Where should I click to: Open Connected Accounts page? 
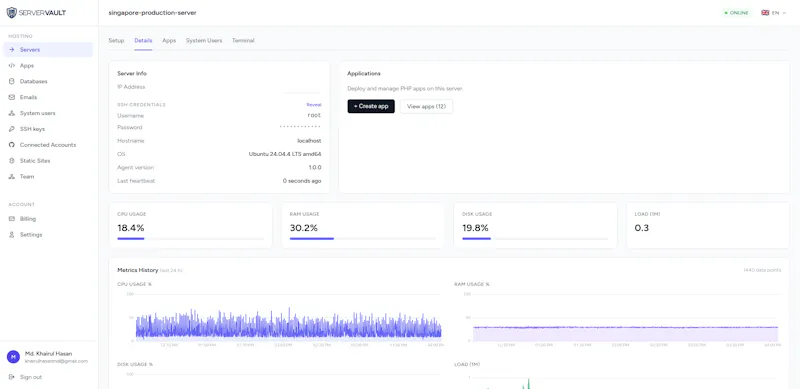(48, 144)
